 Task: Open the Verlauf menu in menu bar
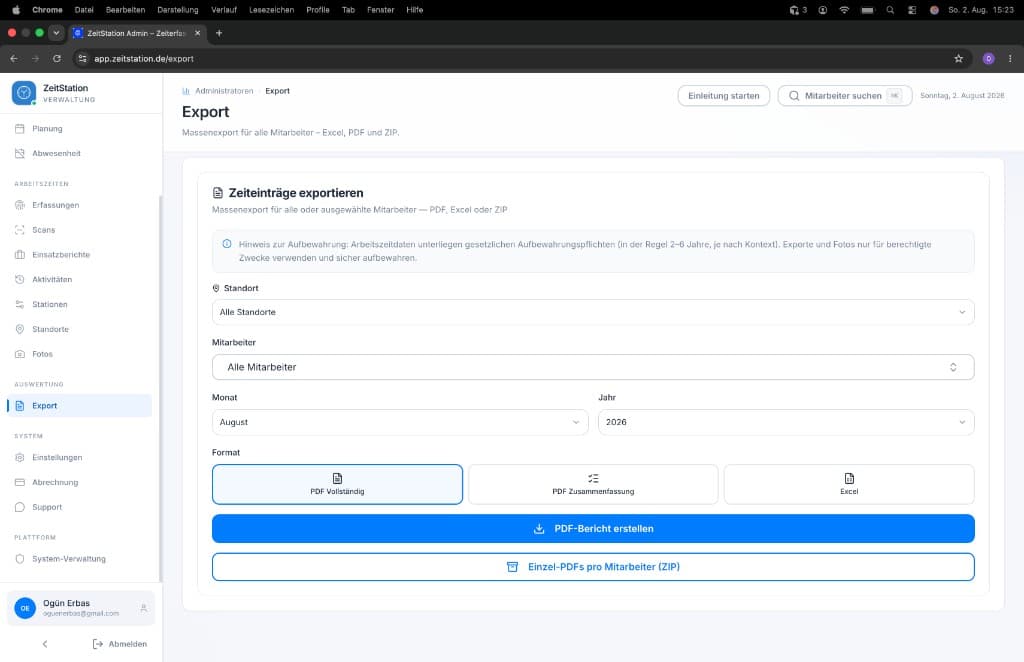(x=223, y=10)
